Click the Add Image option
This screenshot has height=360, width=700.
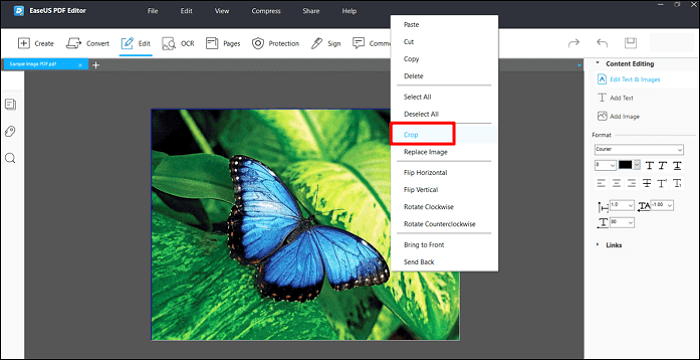(618, 116)
